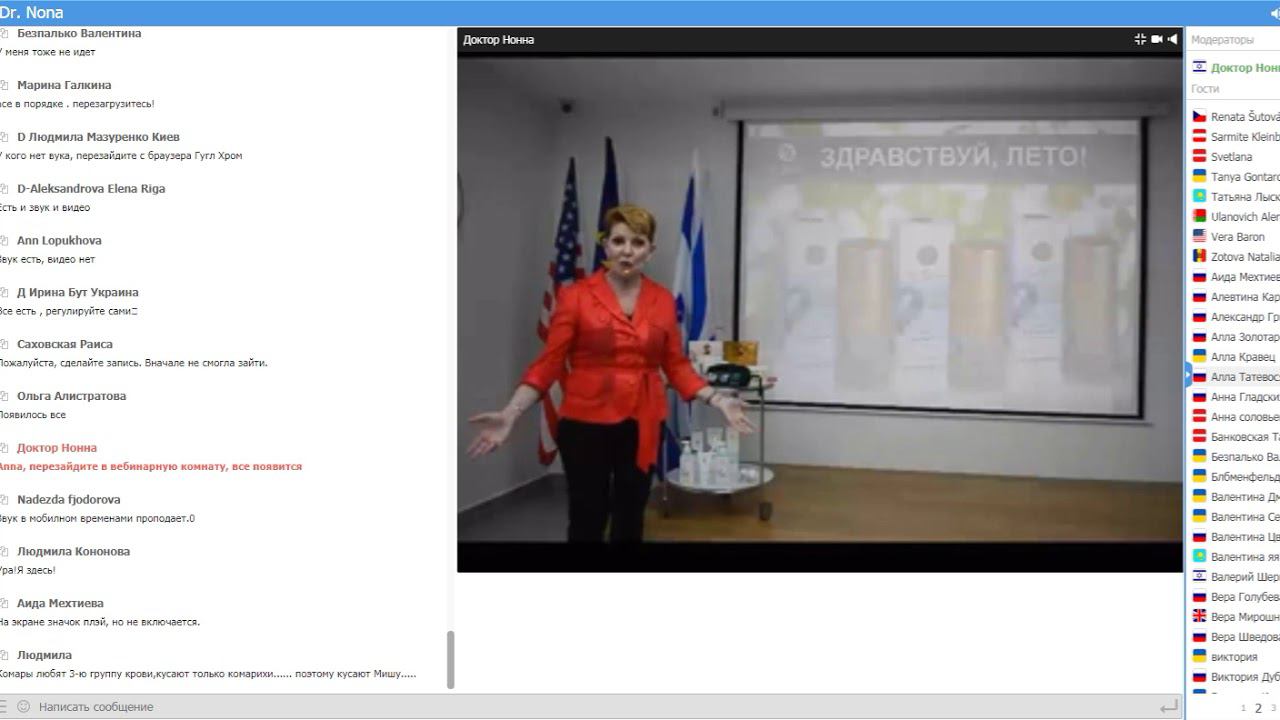The width and height of the screenshot is (1280, 720).
Task: Click the Dr. Nona title in top bar
Action: coord(31,13)
